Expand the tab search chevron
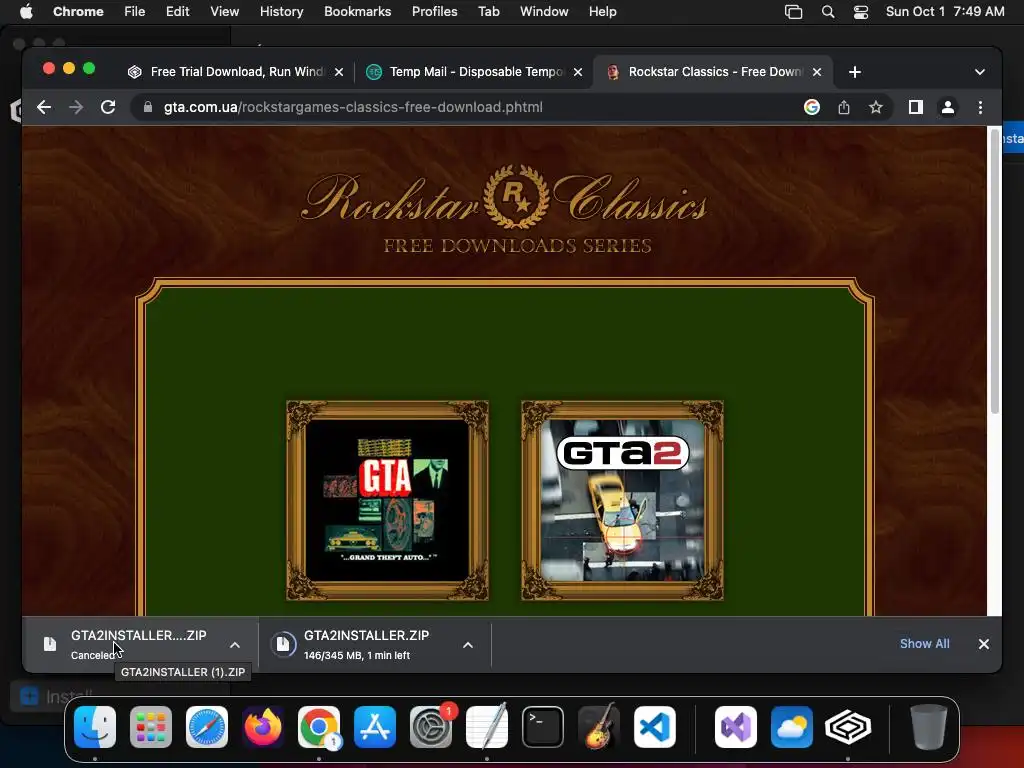Viewport: 1024px width, 768px height. (x=980, y=72)
